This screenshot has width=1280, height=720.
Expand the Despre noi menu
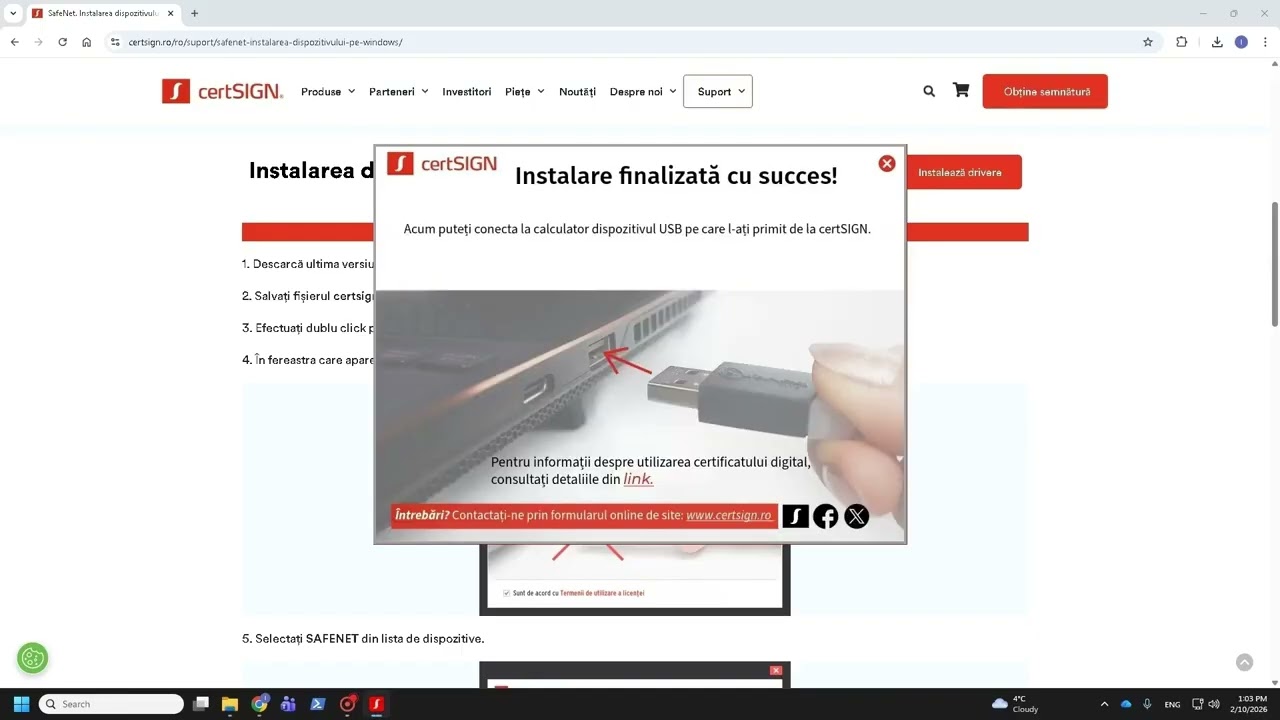click(x=643, y=91)
